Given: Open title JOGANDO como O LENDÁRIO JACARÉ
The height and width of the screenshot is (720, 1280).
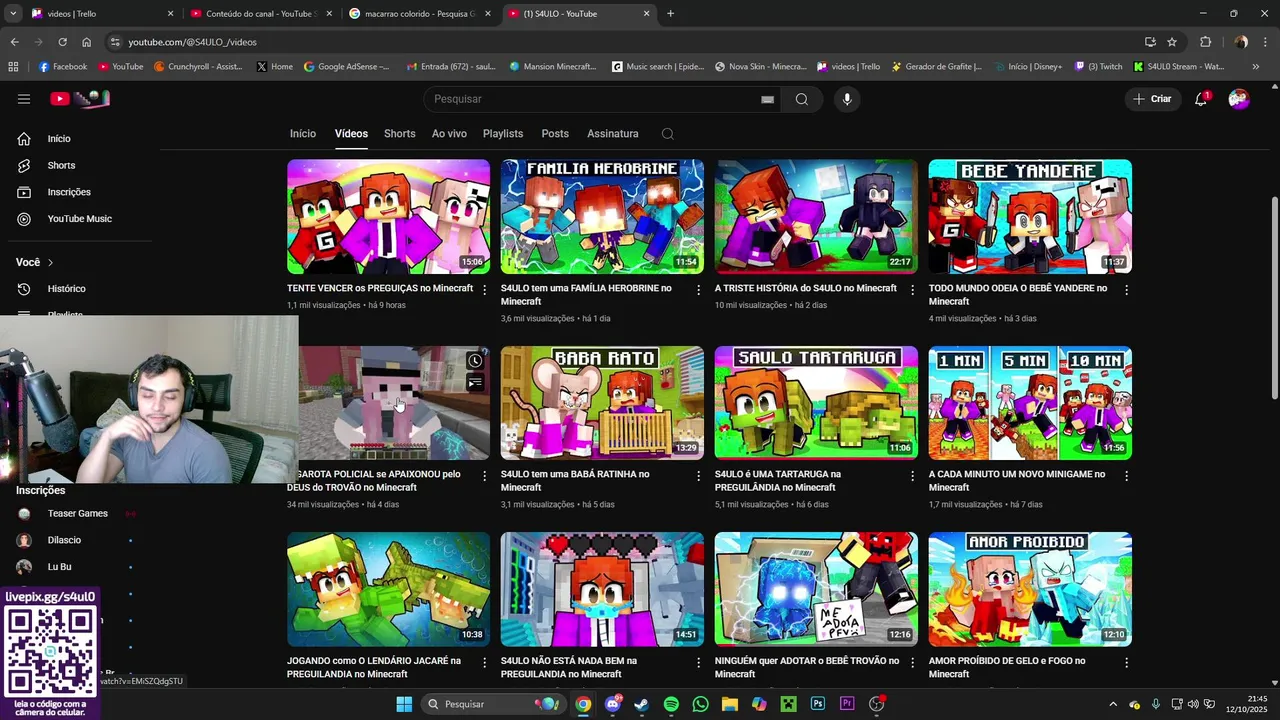Looking at the screenshot, I should 374,668.
